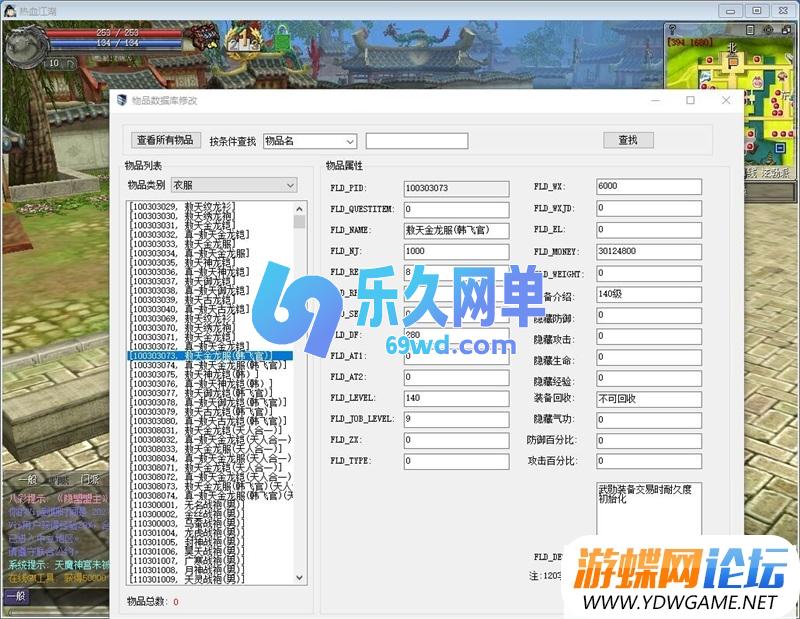Click the 一般 chat channel button at bottom
Image resolution: width=800 pixels, height=619 pixels.
tap(17, 596)
